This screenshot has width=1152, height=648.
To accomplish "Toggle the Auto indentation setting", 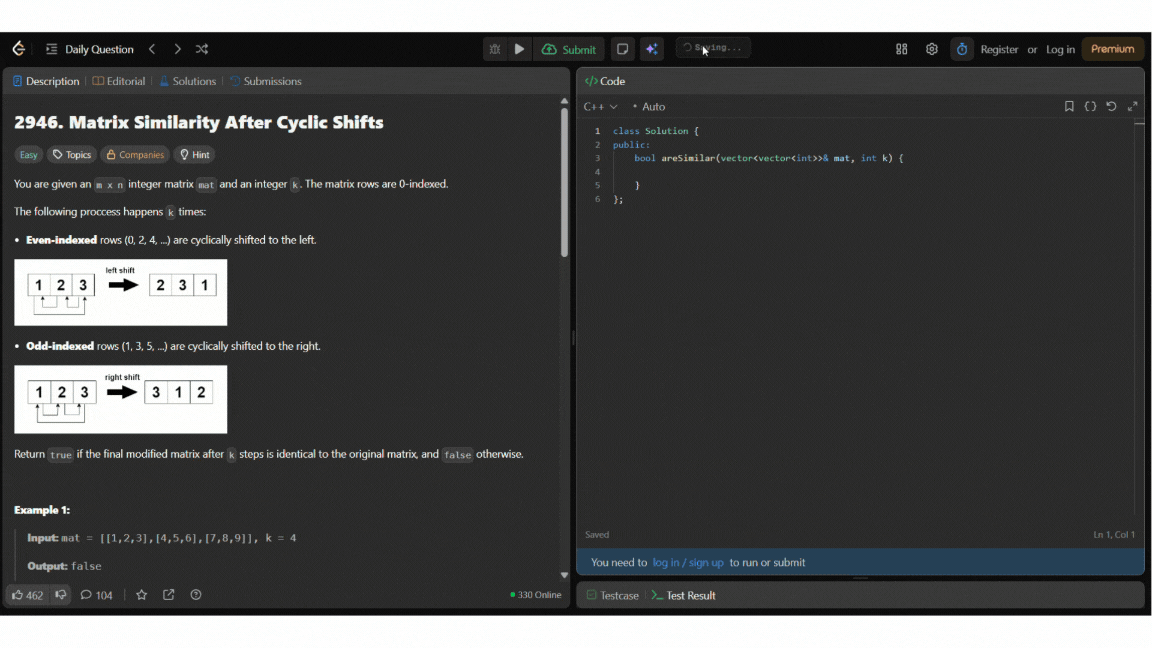I will [x=649, y=107].
